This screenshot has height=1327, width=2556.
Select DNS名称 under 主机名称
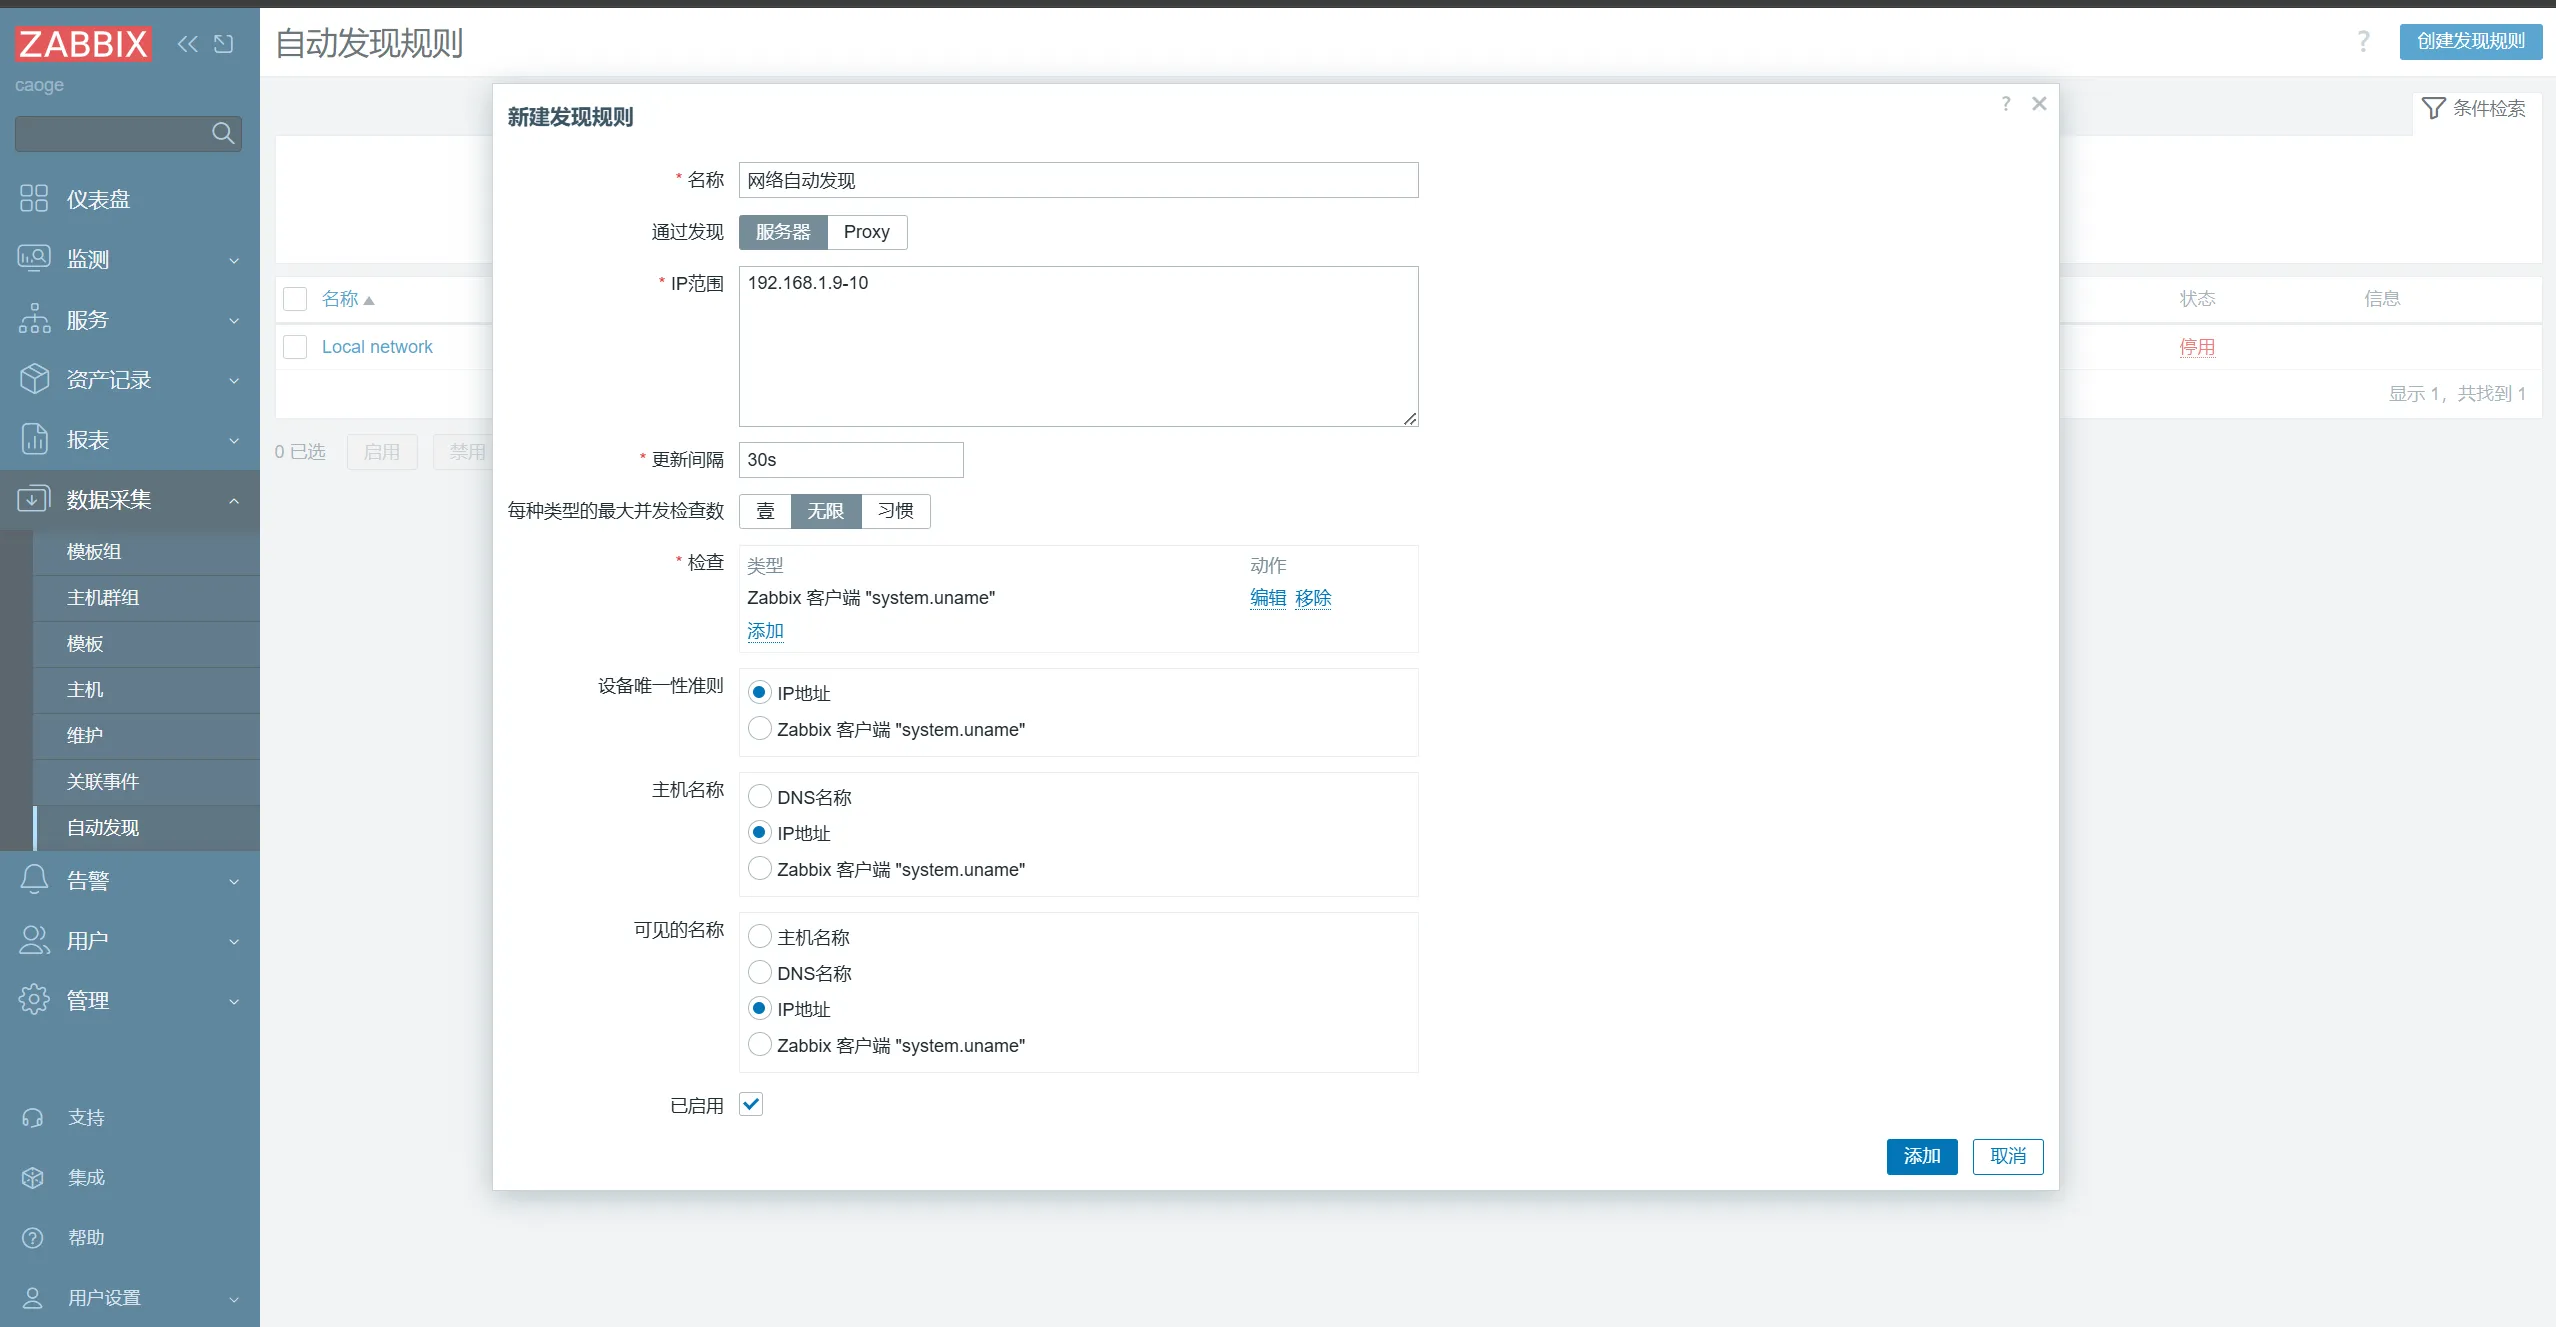pyautogui.click(x=760, y=796)
